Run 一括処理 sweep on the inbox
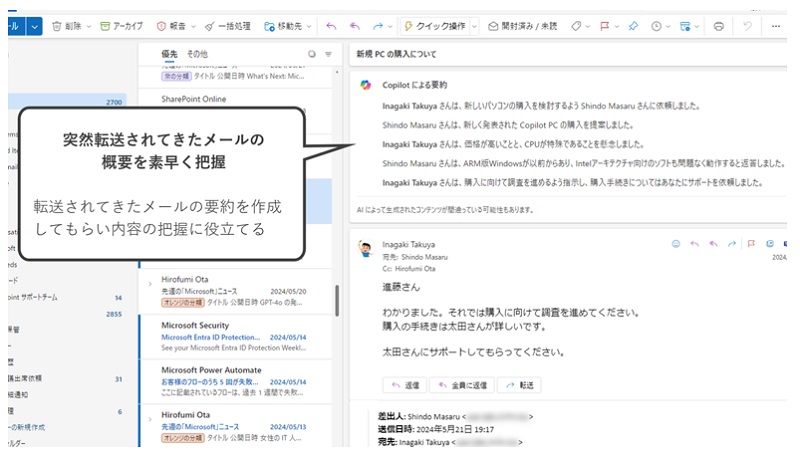 click(228, 26)
